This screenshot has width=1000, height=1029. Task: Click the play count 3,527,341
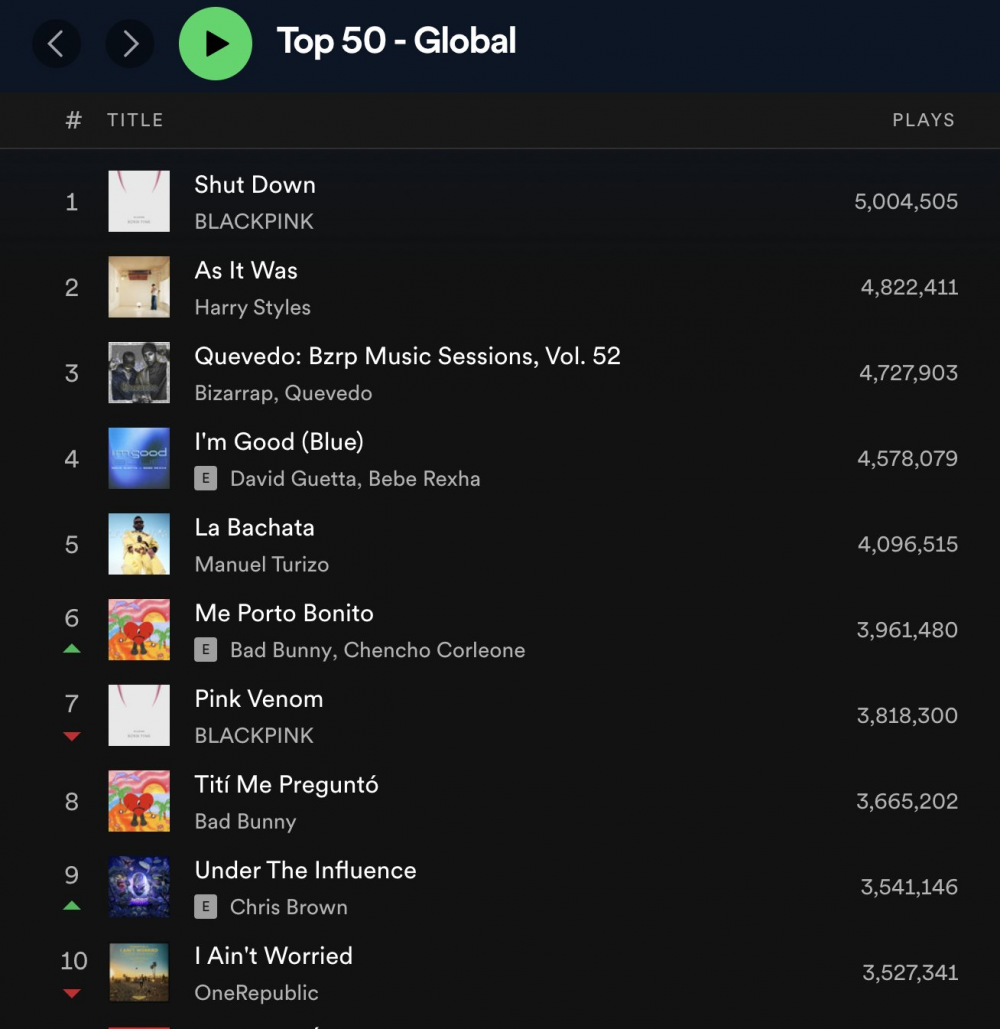pos(910,973)
